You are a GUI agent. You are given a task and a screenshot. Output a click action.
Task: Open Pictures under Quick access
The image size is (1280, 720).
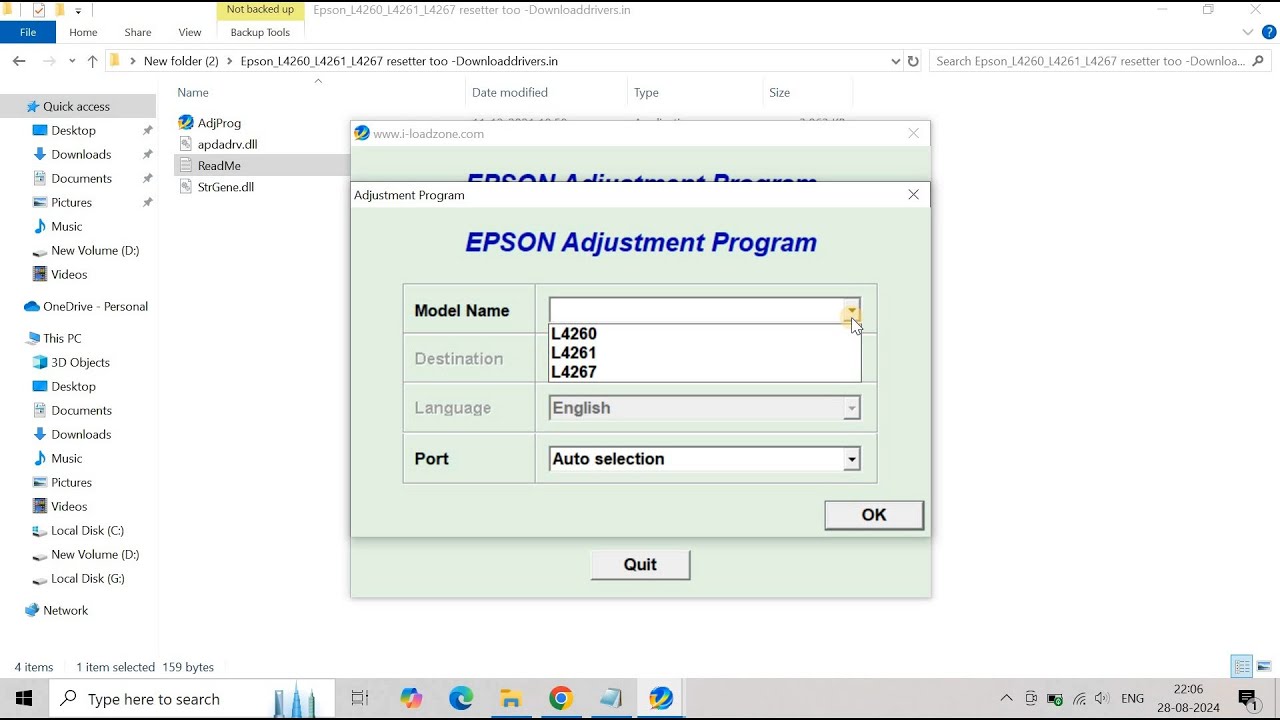[x=71, y=202]
